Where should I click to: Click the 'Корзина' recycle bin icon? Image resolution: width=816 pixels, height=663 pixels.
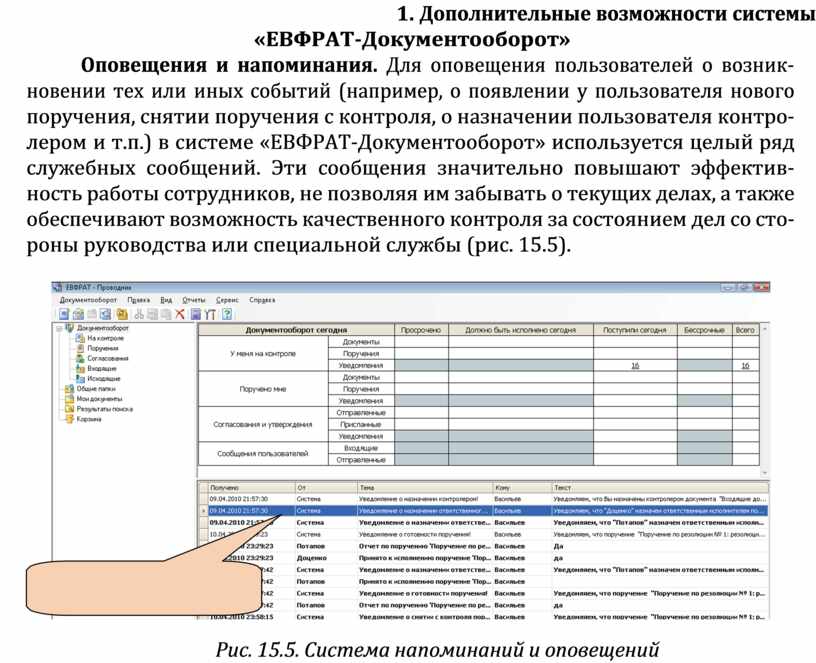coord(69,419)
